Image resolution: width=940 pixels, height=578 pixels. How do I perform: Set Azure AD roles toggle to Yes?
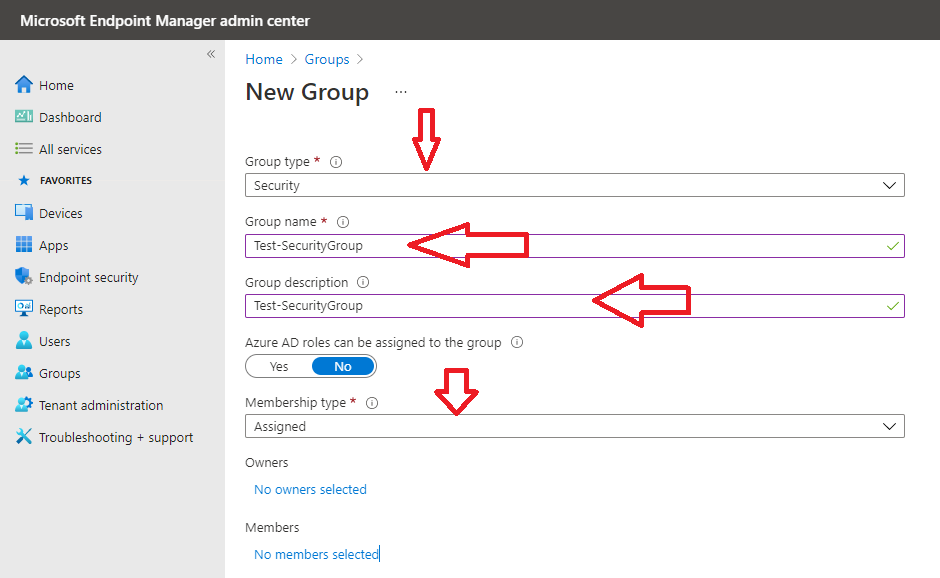279,366
